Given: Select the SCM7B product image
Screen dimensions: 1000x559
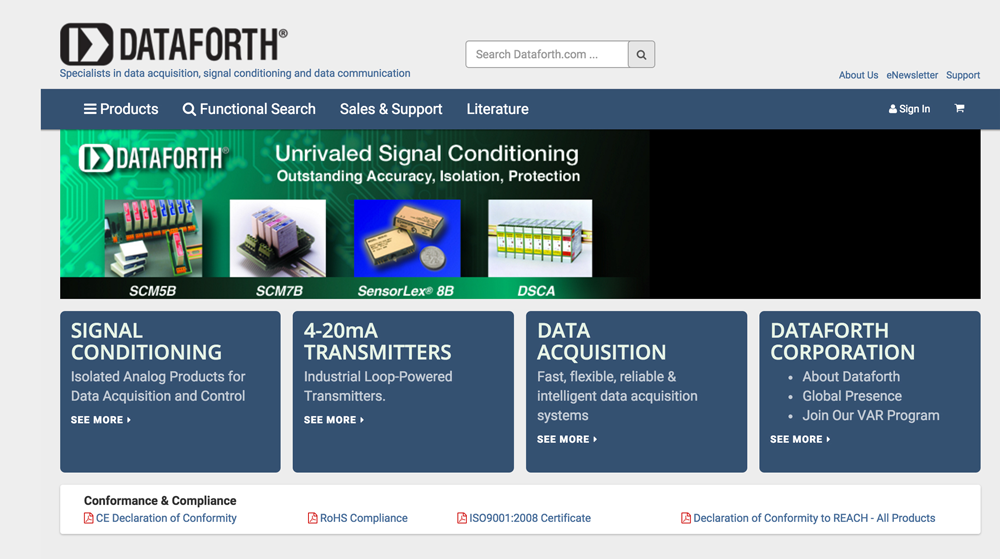Looking at the screenshot, I should [277, 238].
